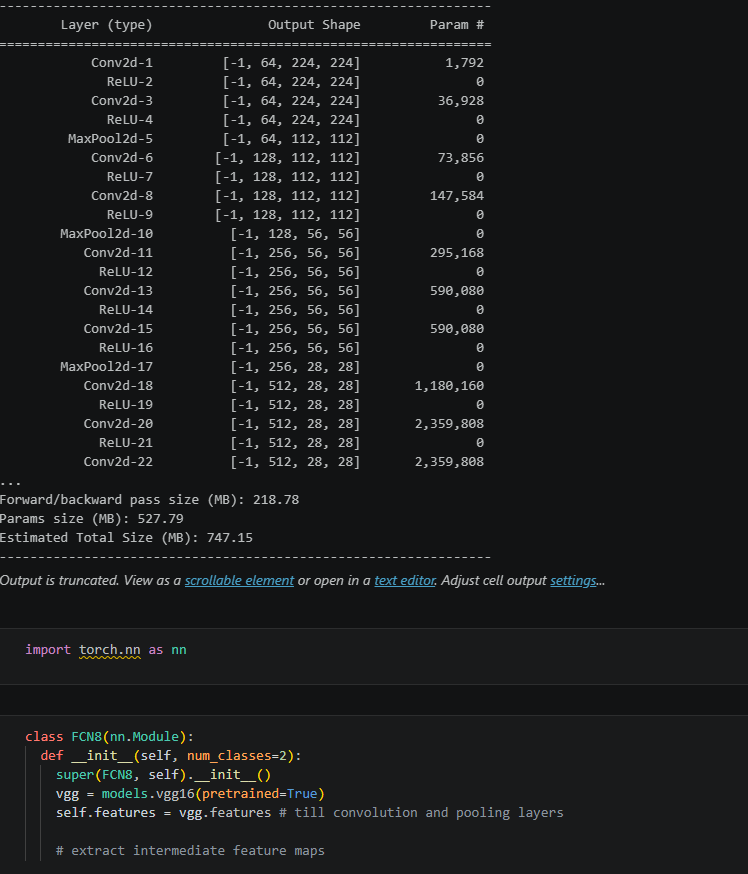The image size is (748, 874).
Task: Select the Conv2d-6 row label
Action: (x=122, y=158)
